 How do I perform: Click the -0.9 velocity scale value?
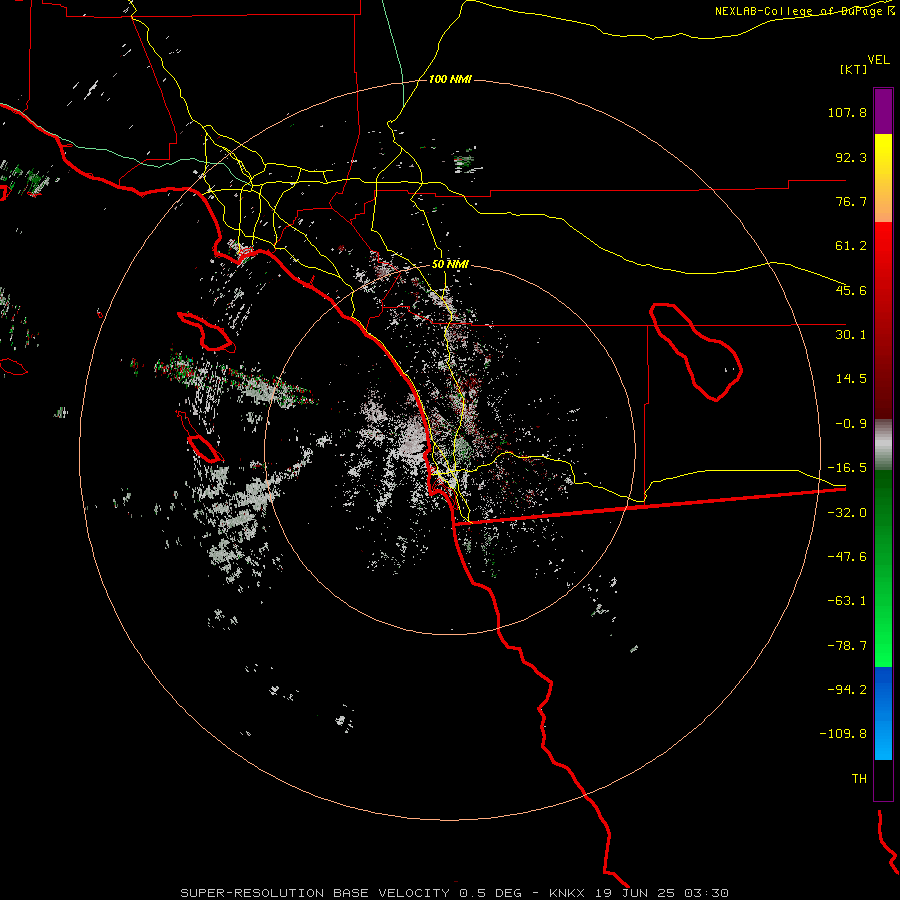[851, 424]
